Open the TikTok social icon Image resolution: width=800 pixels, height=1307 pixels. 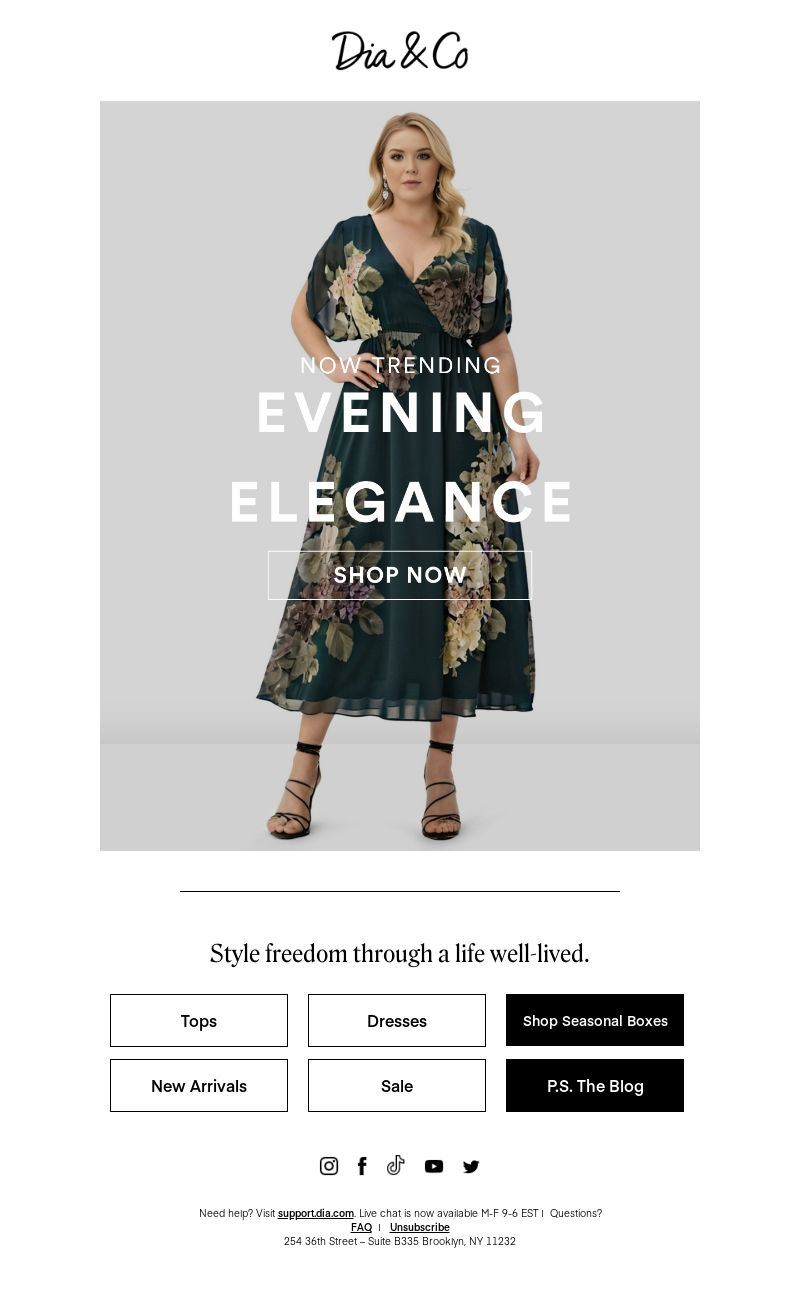(396, 1165)
